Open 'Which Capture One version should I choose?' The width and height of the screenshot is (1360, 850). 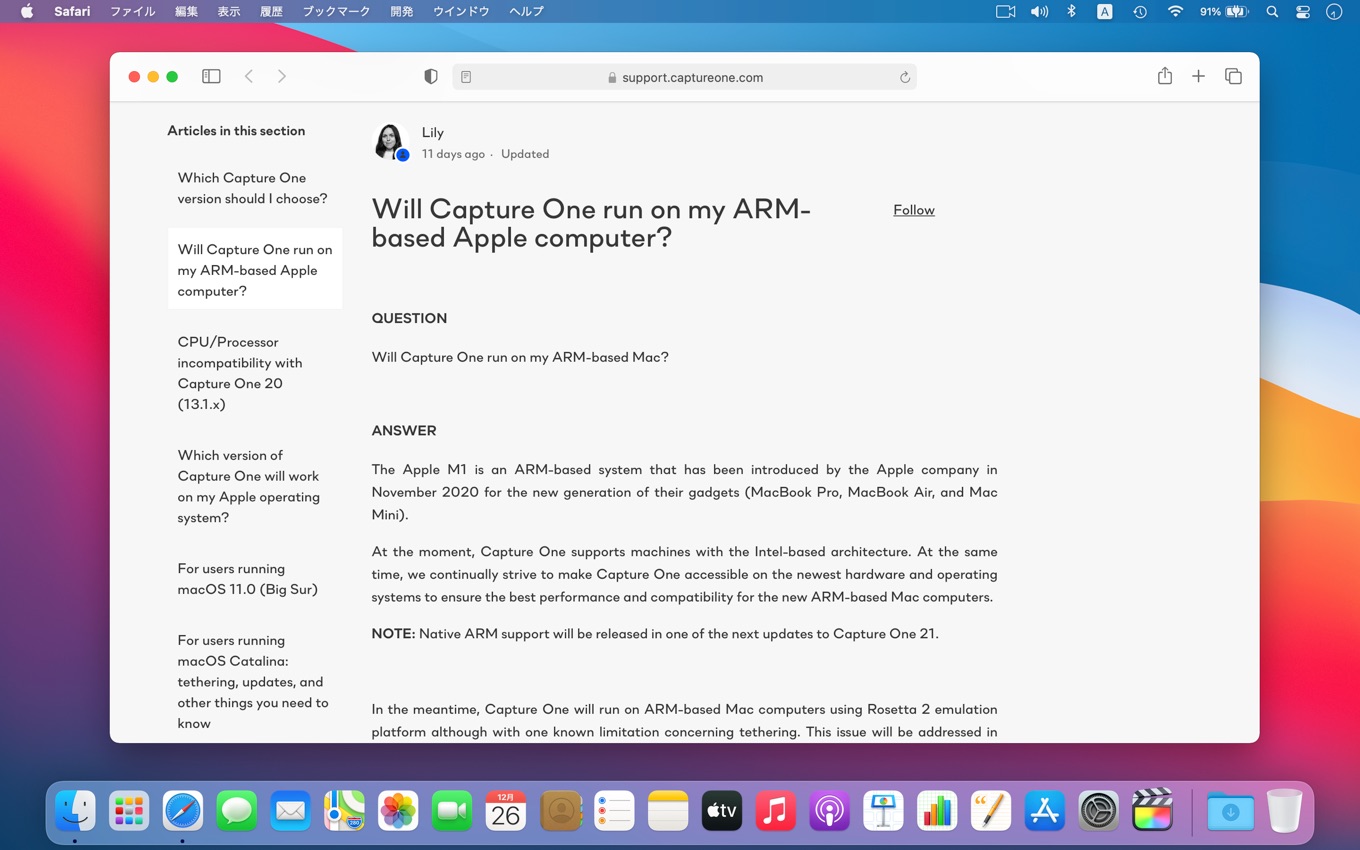click(252, 188)
